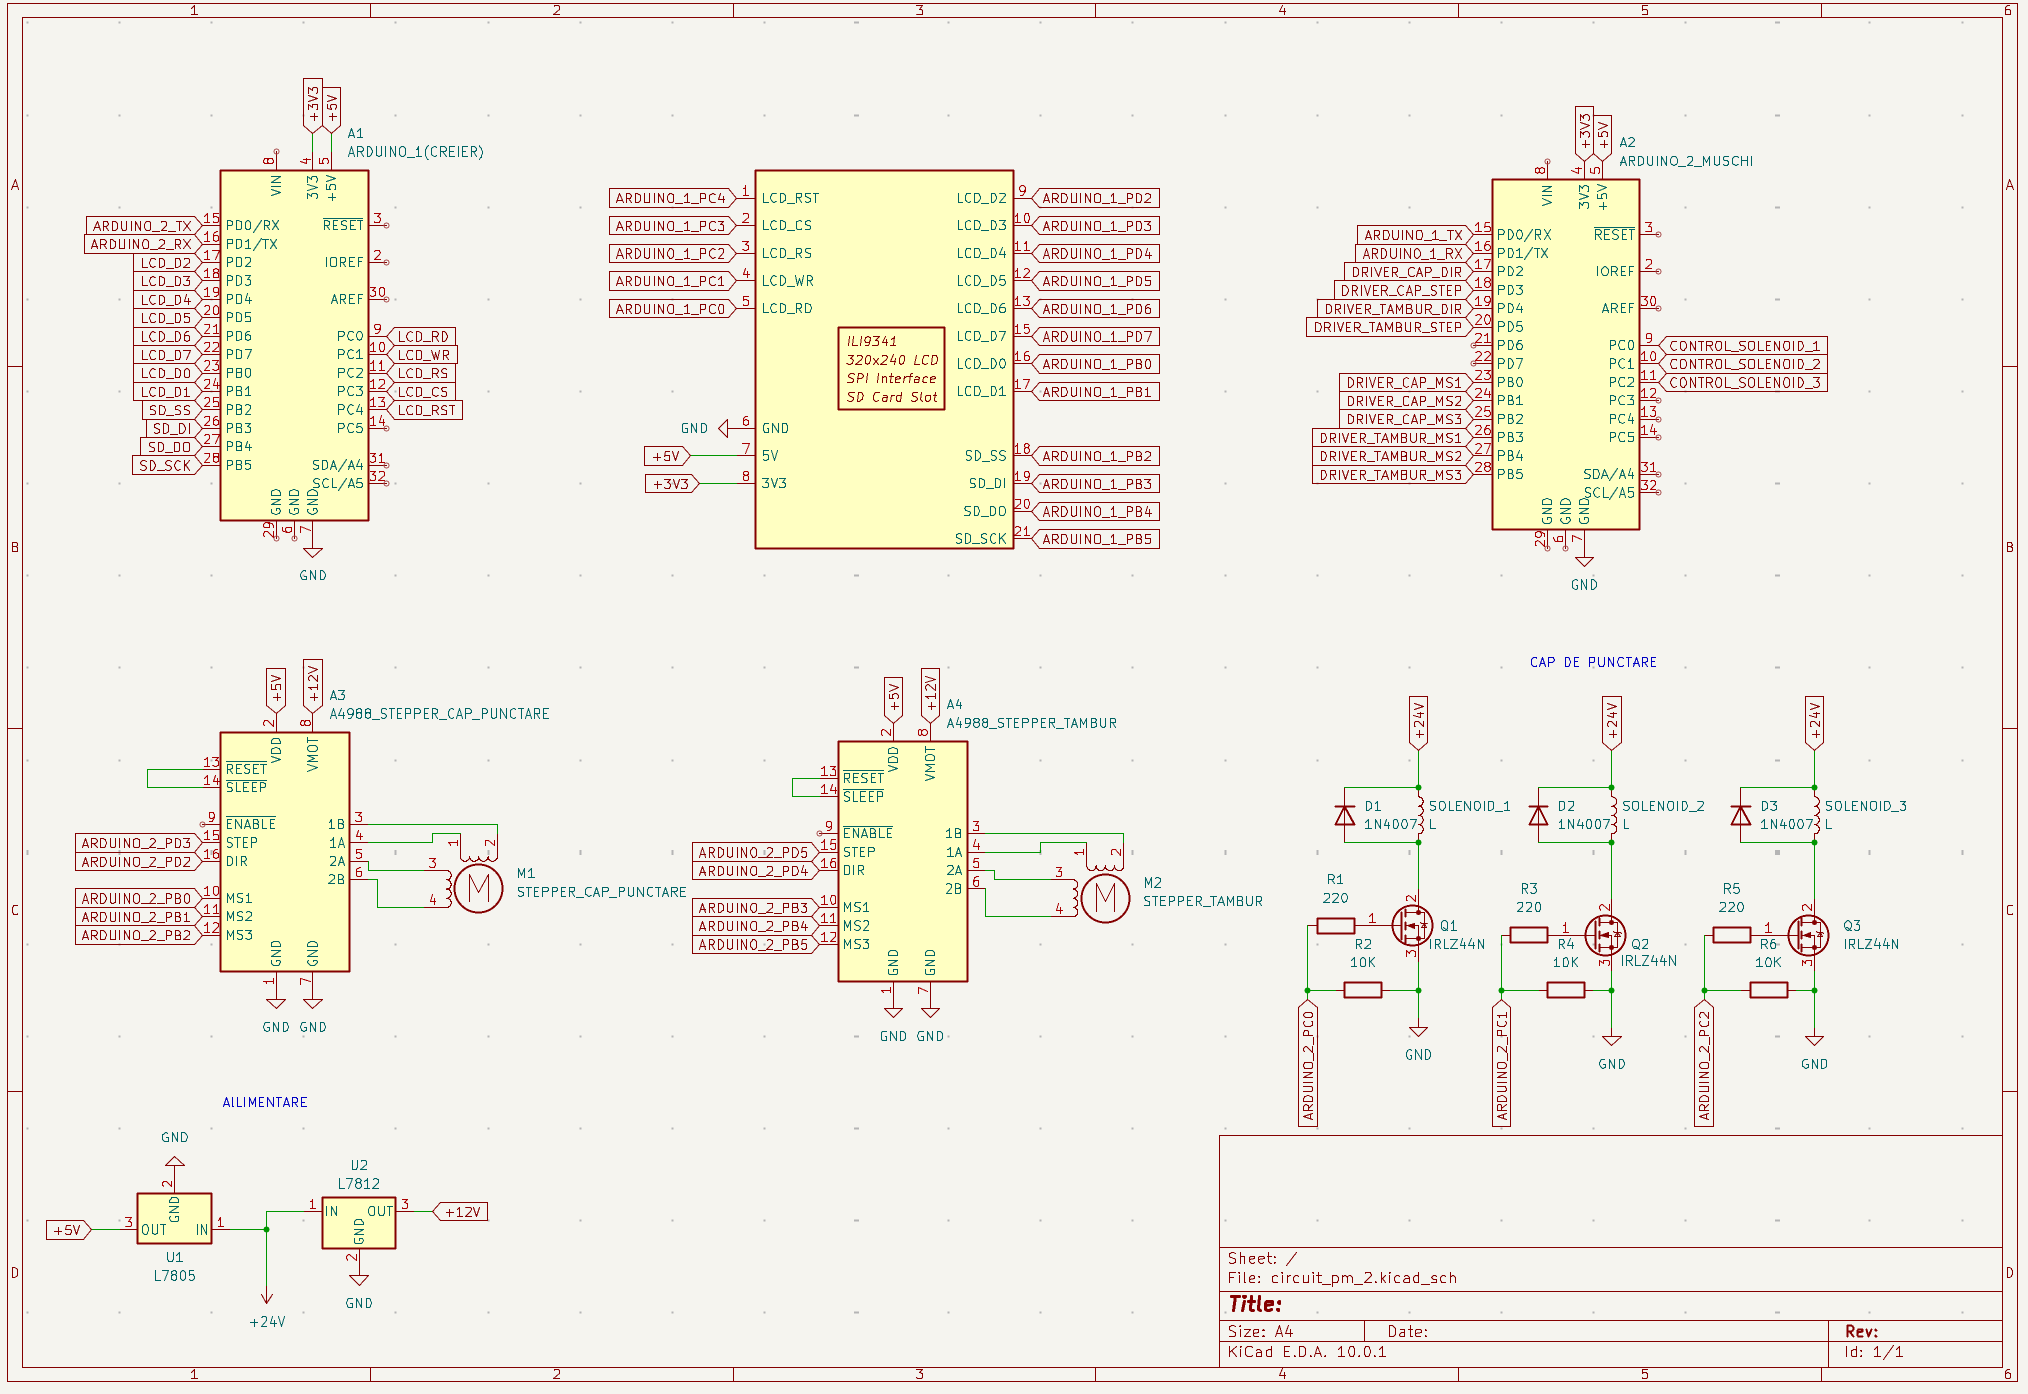Select the LCD_RST label on Arduino A1

pos(425,410)
